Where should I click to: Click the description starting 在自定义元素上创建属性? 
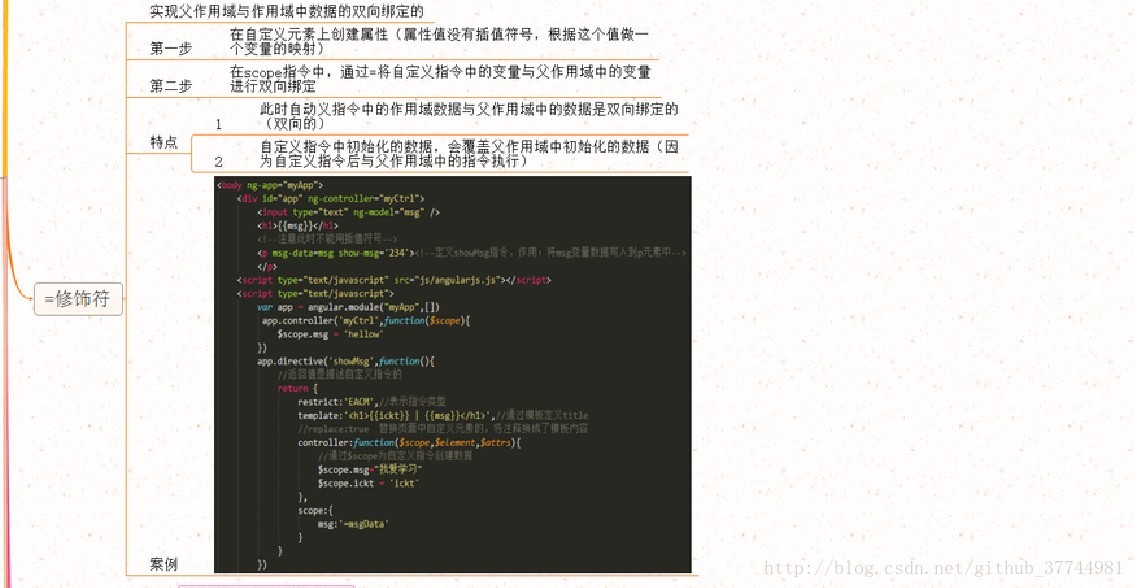click(439, 41)
